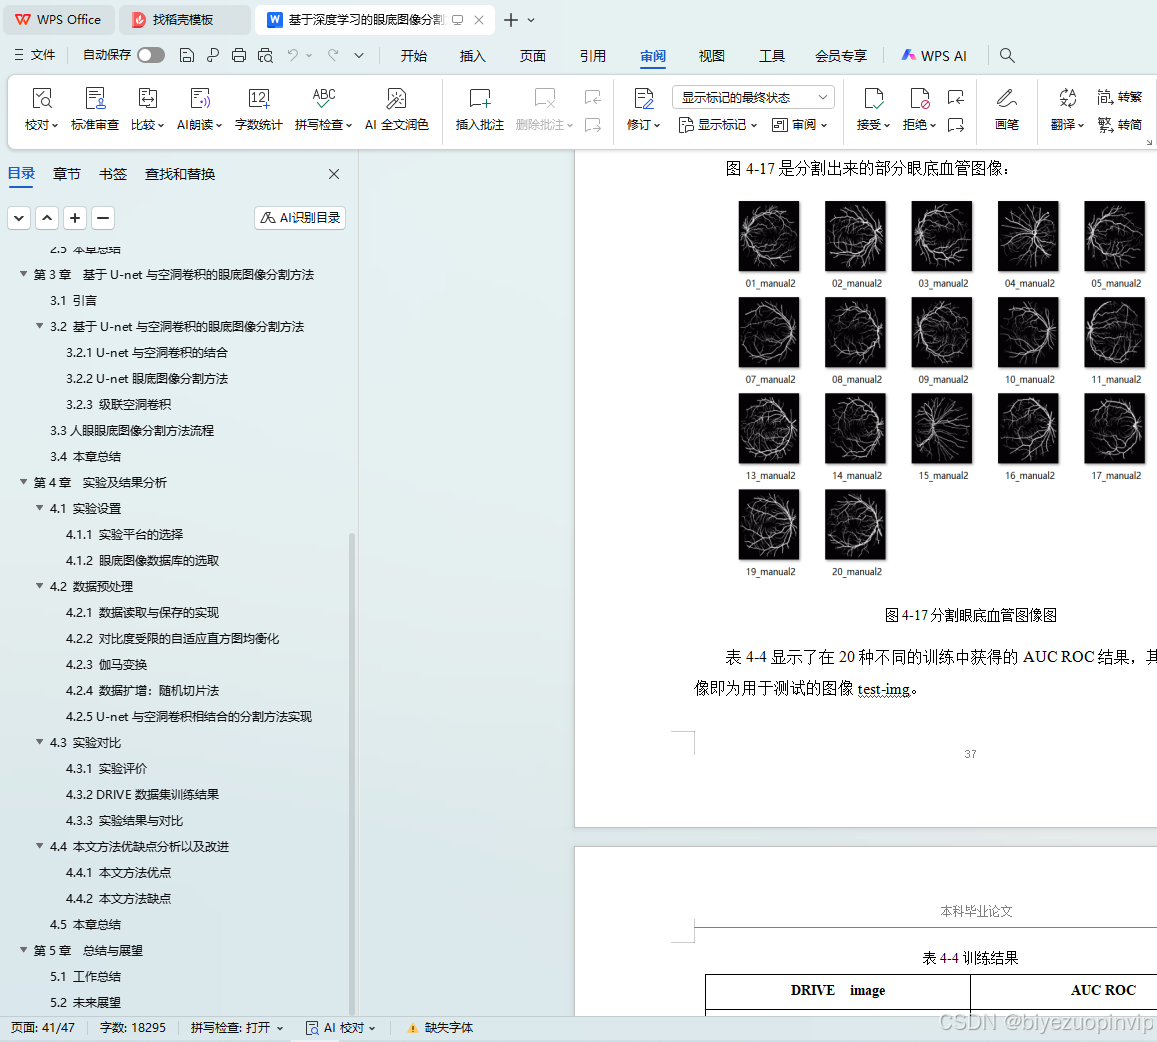This screenshot has width=1157, height=1042.
Task: Click the AI识别目录 button
Action: (x=300, y=218)
